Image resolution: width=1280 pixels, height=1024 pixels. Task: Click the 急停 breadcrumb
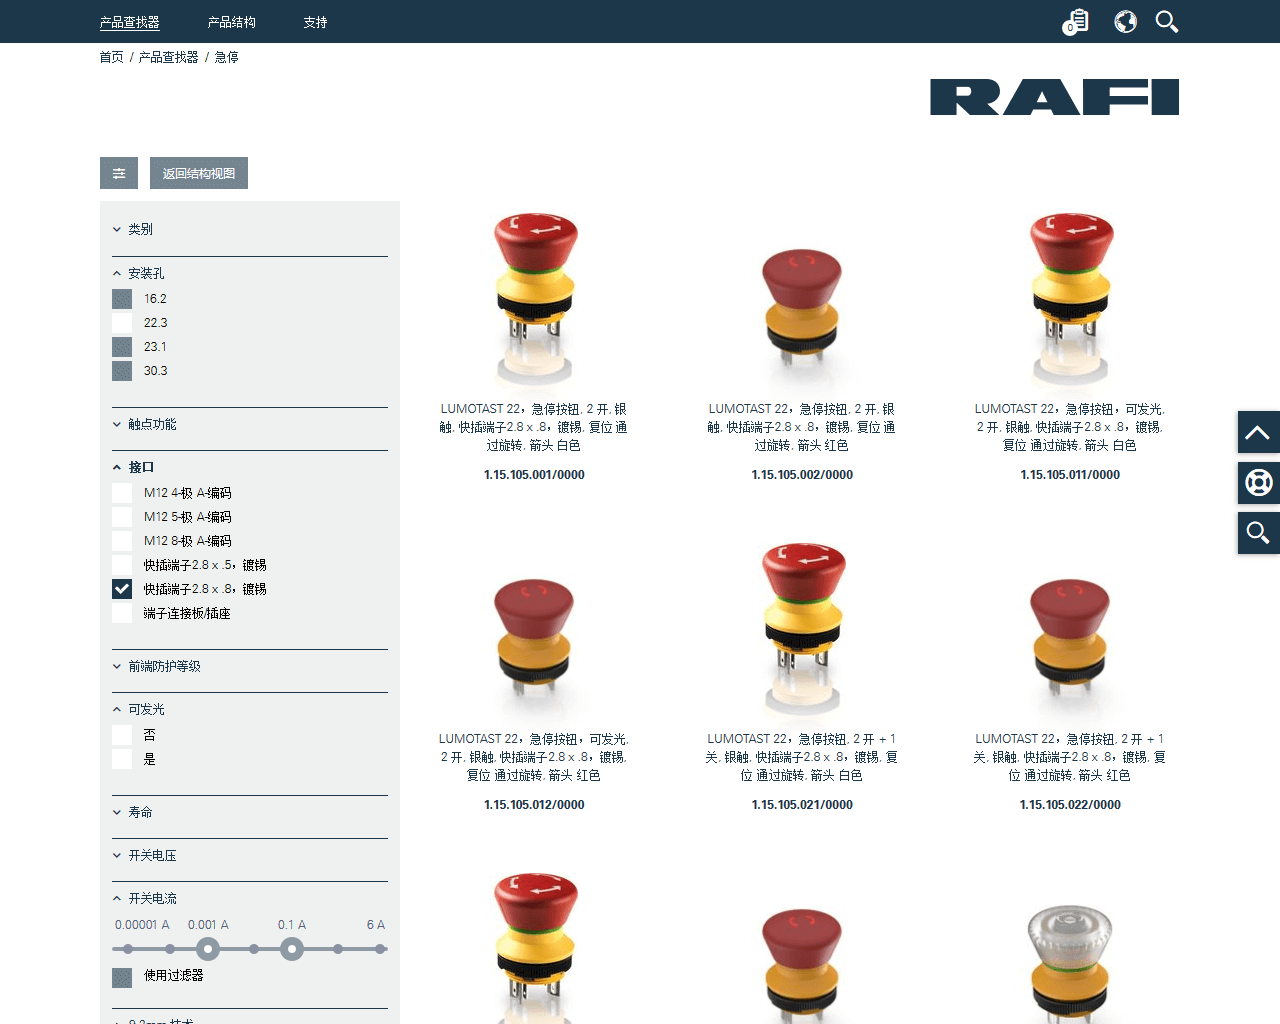click(227, 57)
